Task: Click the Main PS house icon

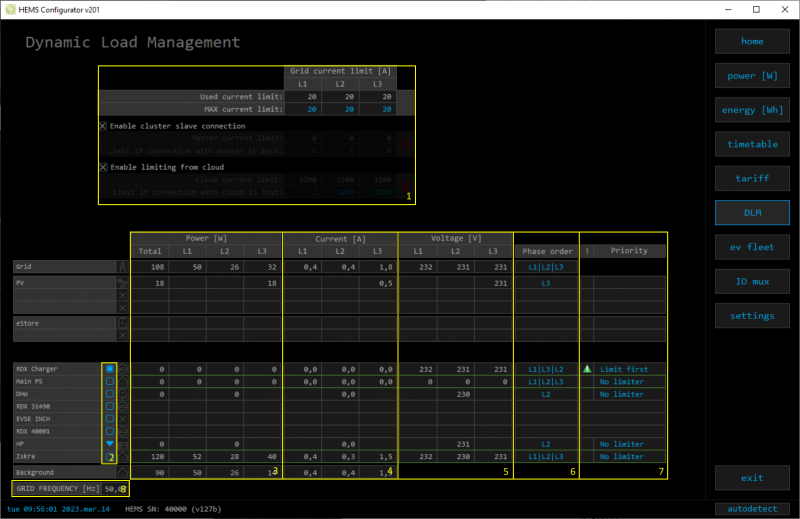Action: pyautogui.click(x=123, y=382)
